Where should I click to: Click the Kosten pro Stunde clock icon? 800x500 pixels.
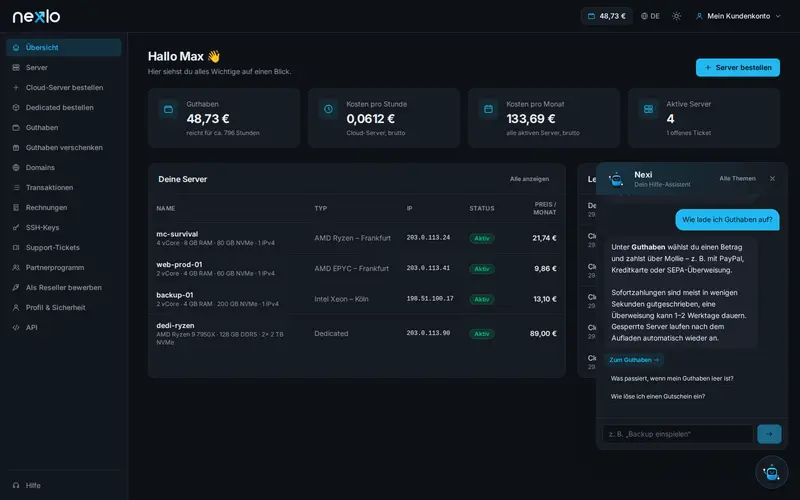tap(329, 109)
